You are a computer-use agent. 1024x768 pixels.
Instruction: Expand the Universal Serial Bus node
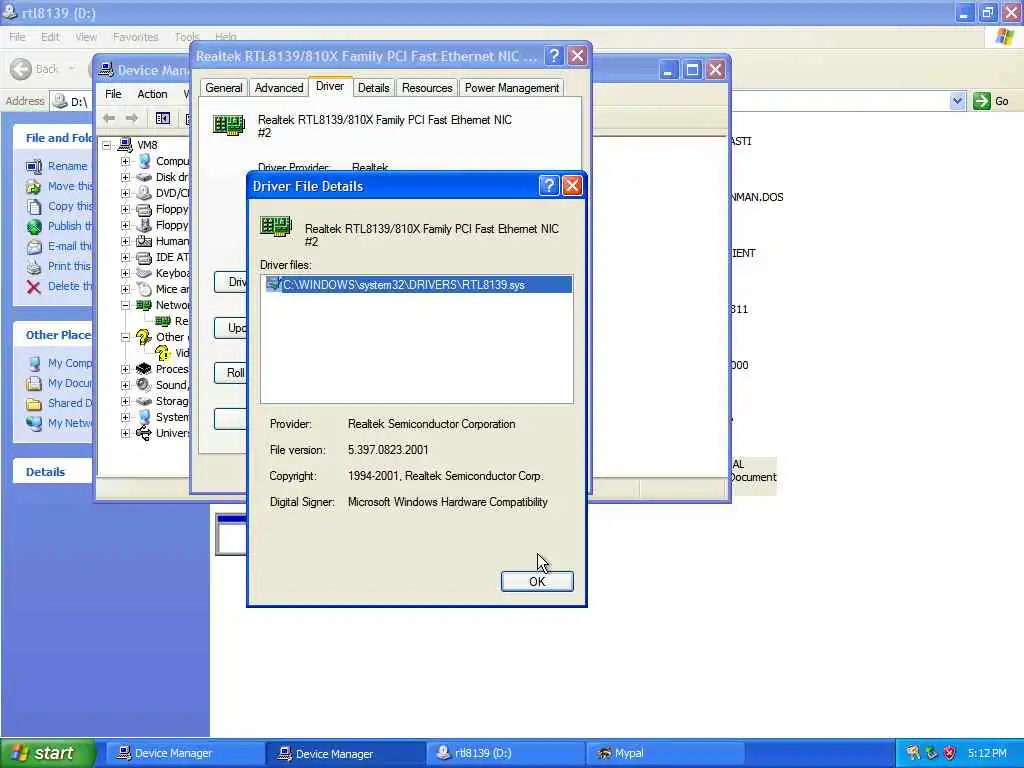tap(125, 433)
